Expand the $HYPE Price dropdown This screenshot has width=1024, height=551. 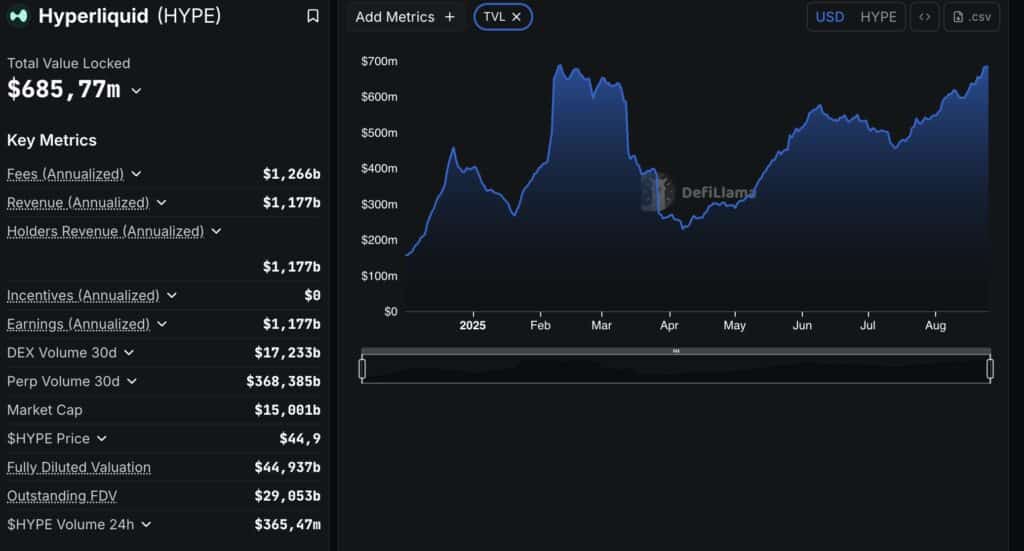[x=102, y=439]
